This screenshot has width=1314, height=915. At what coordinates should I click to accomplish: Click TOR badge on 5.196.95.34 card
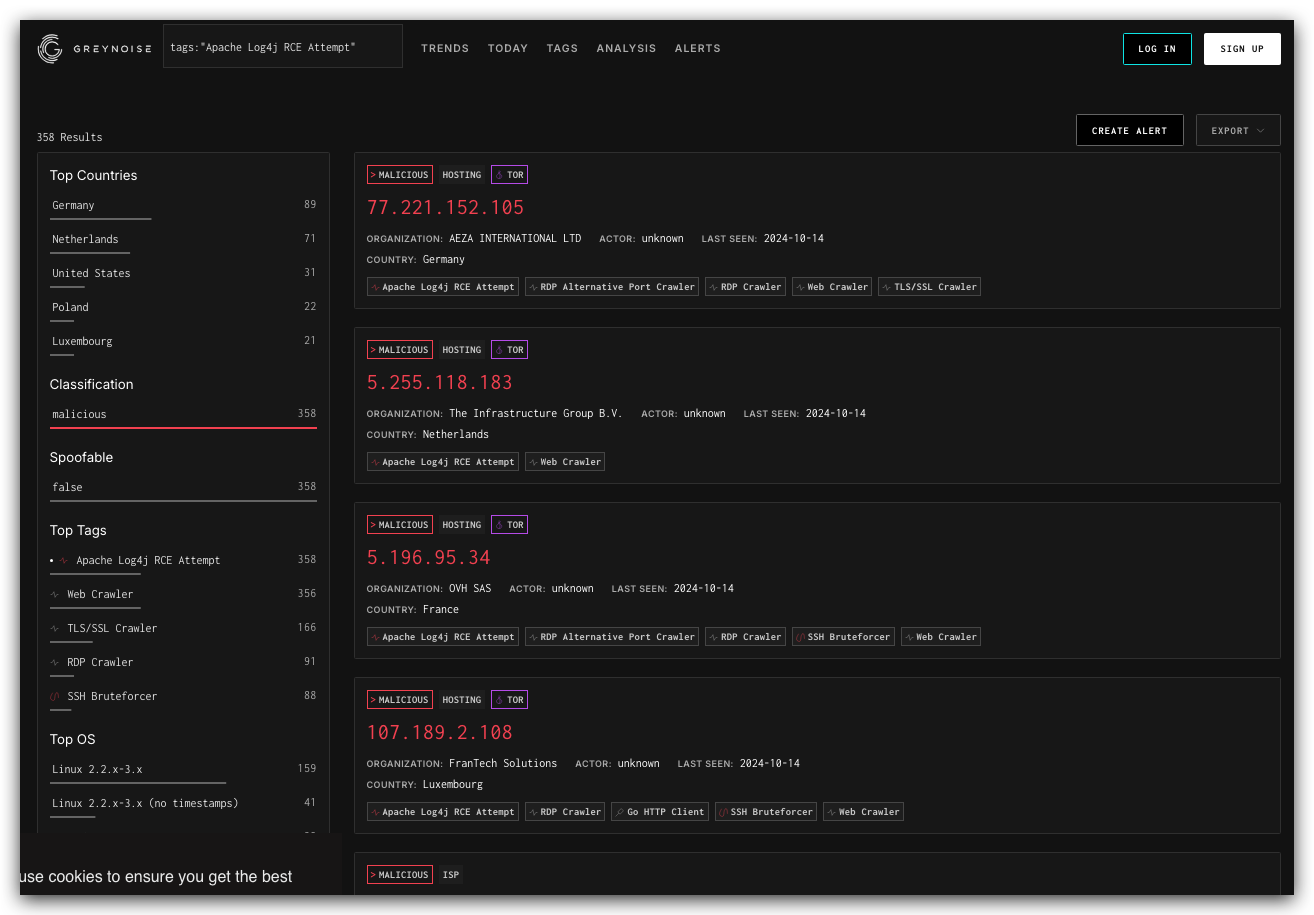[509, 525]
